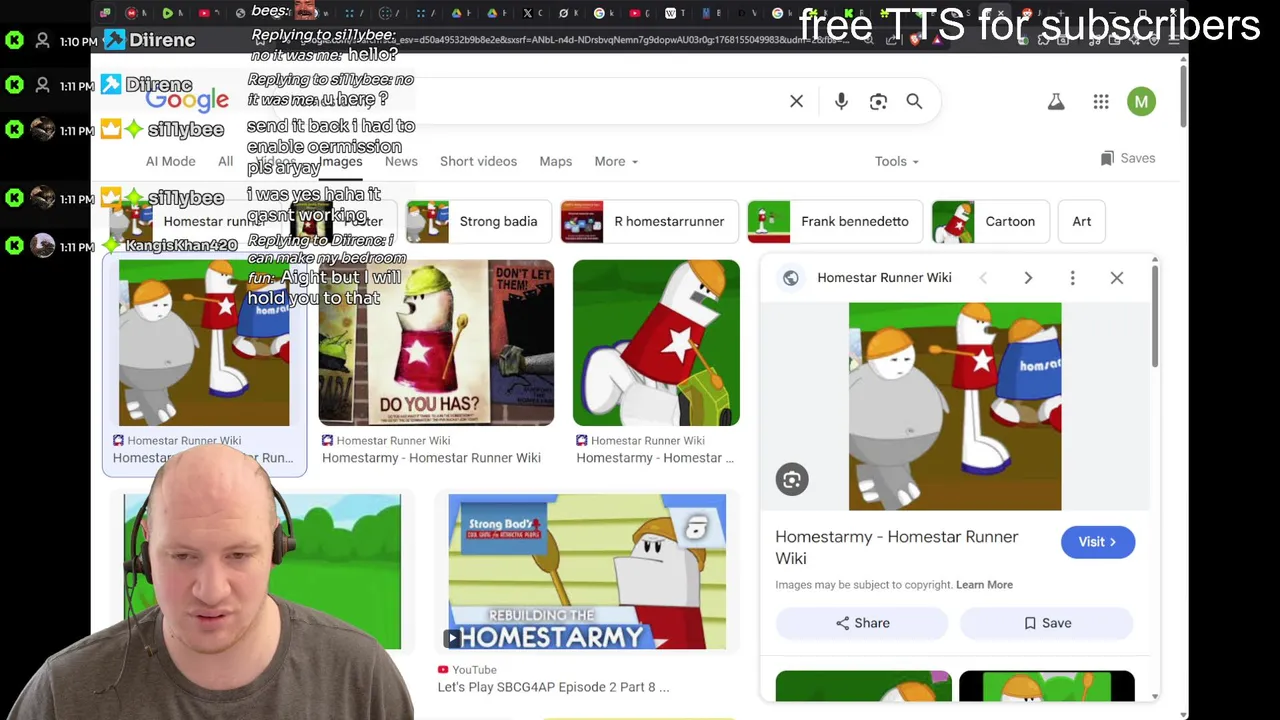The image size is (1280, 720).
Task: Clear the search box with the X icon
Action: (796, 101)
